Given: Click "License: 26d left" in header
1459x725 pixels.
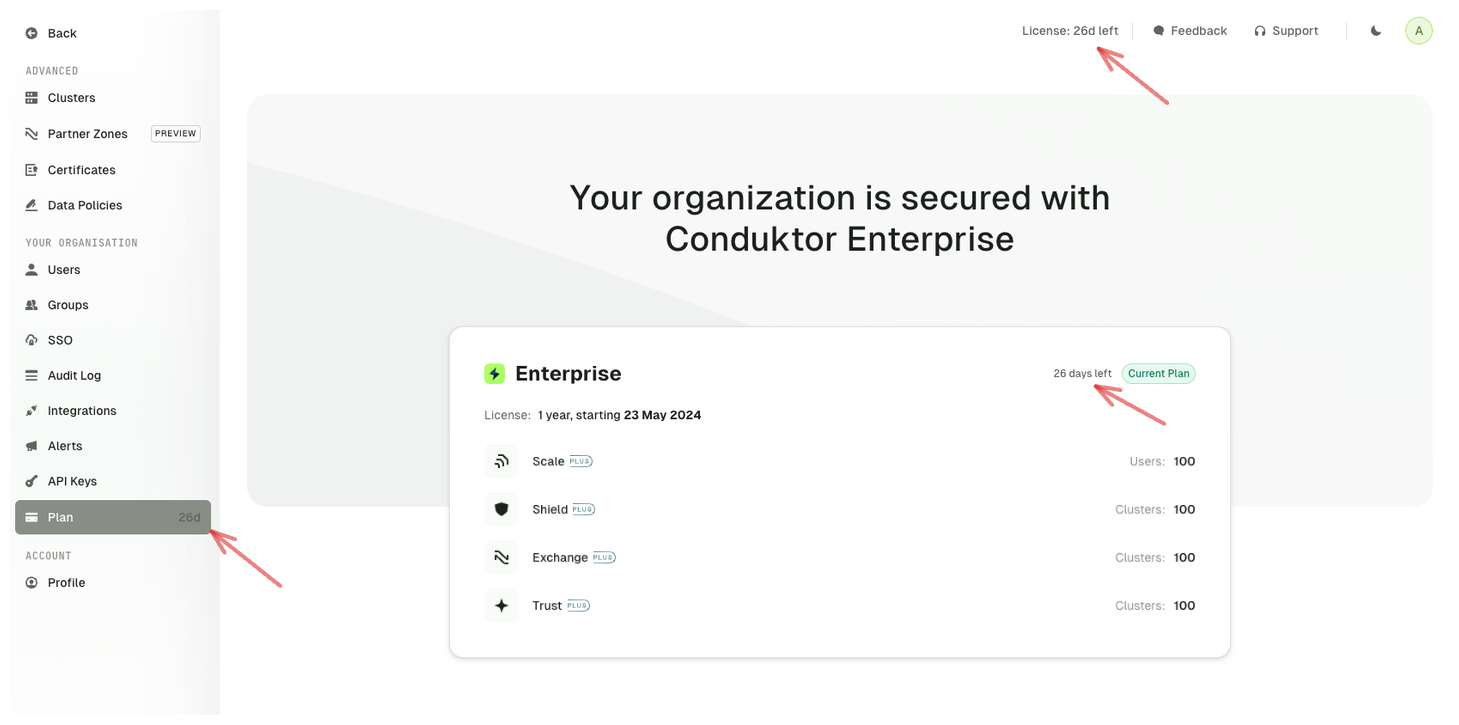Looking at the screenshot, I should coord(1070,31).
